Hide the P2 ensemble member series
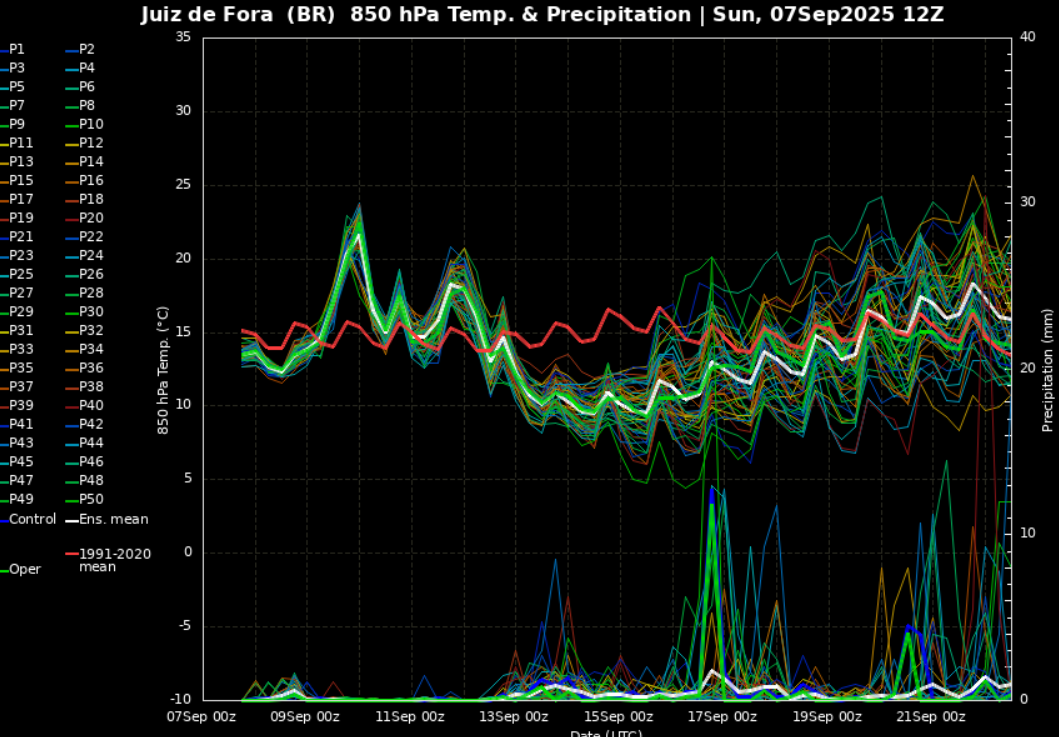Screen dimensions: 1059x737 coord(87,49)
